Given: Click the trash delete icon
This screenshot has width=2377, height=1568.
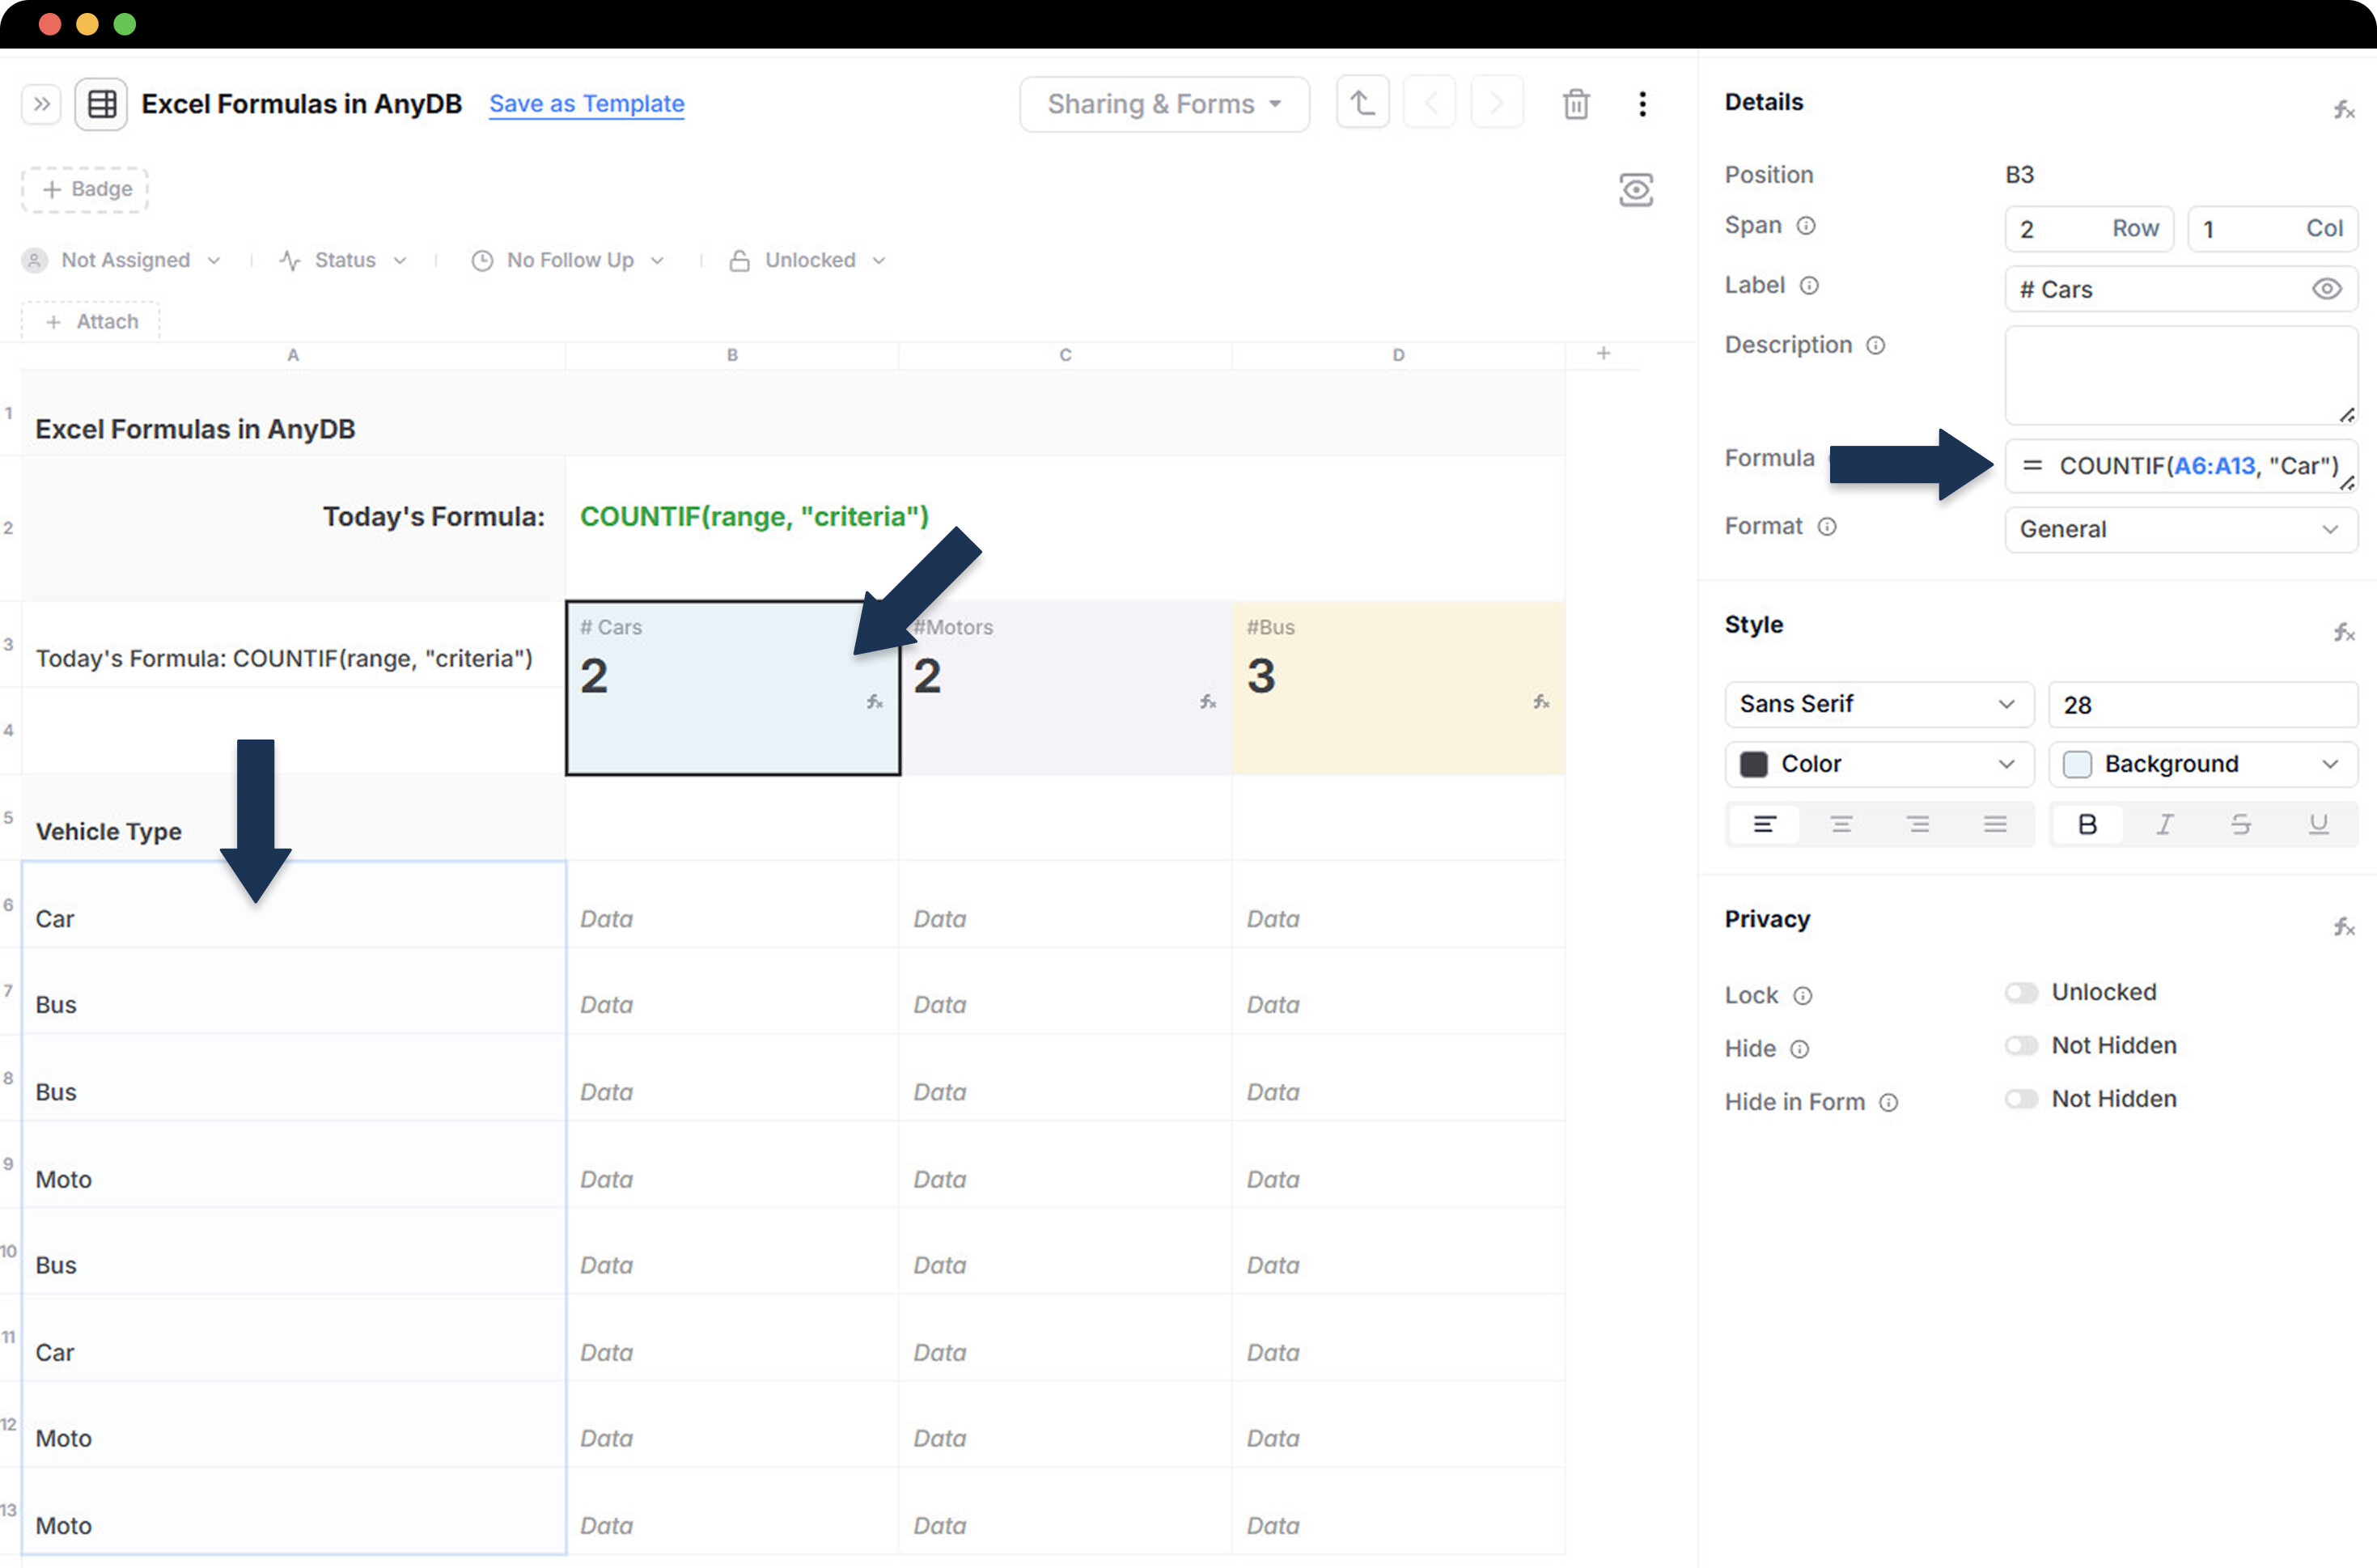Looking at the screenshot, I should 1575,104.
